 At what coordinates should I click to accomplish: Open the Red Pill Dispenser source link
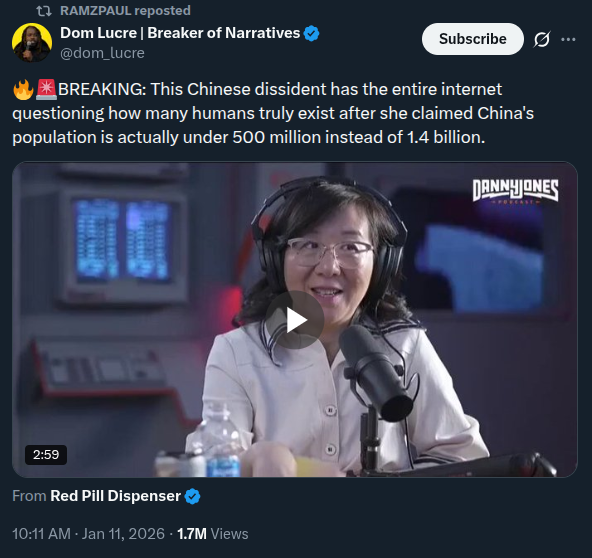click(116, 496)
